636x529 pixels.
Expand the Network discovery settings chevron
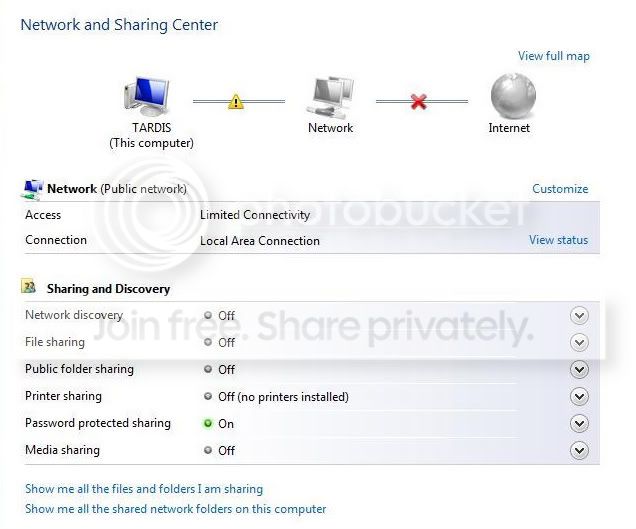(579, 316)
